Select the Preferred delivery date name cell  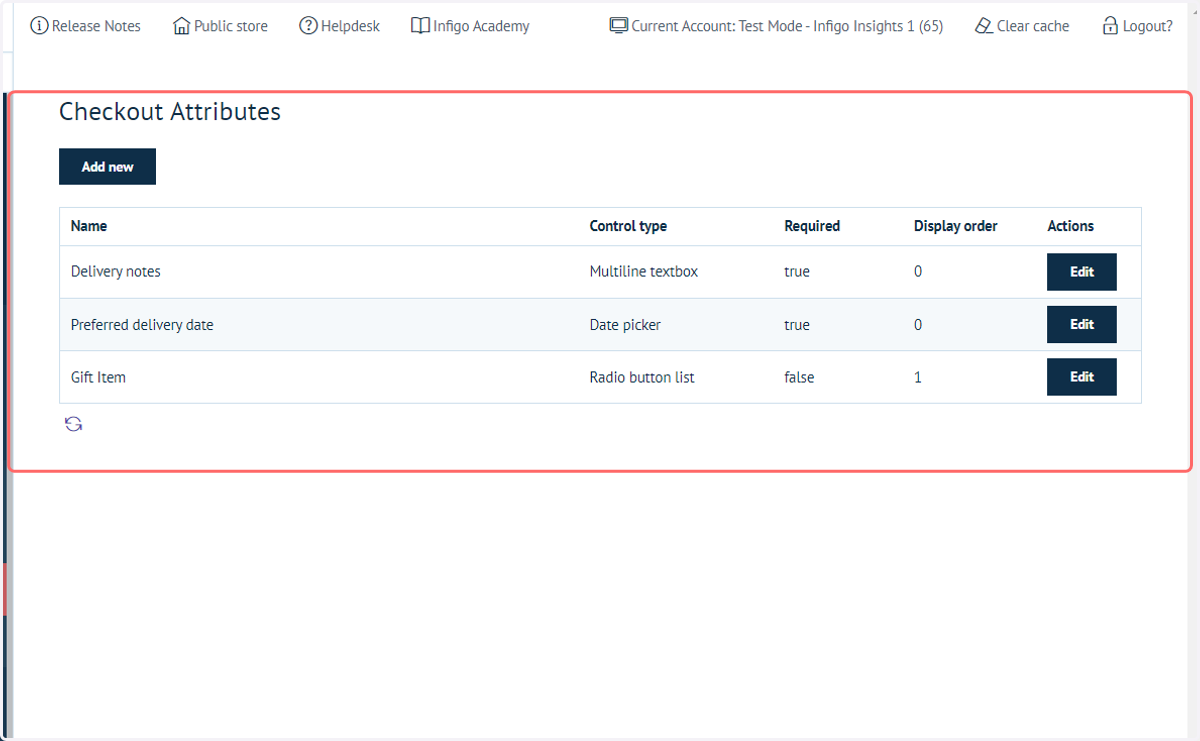point(142,325)
